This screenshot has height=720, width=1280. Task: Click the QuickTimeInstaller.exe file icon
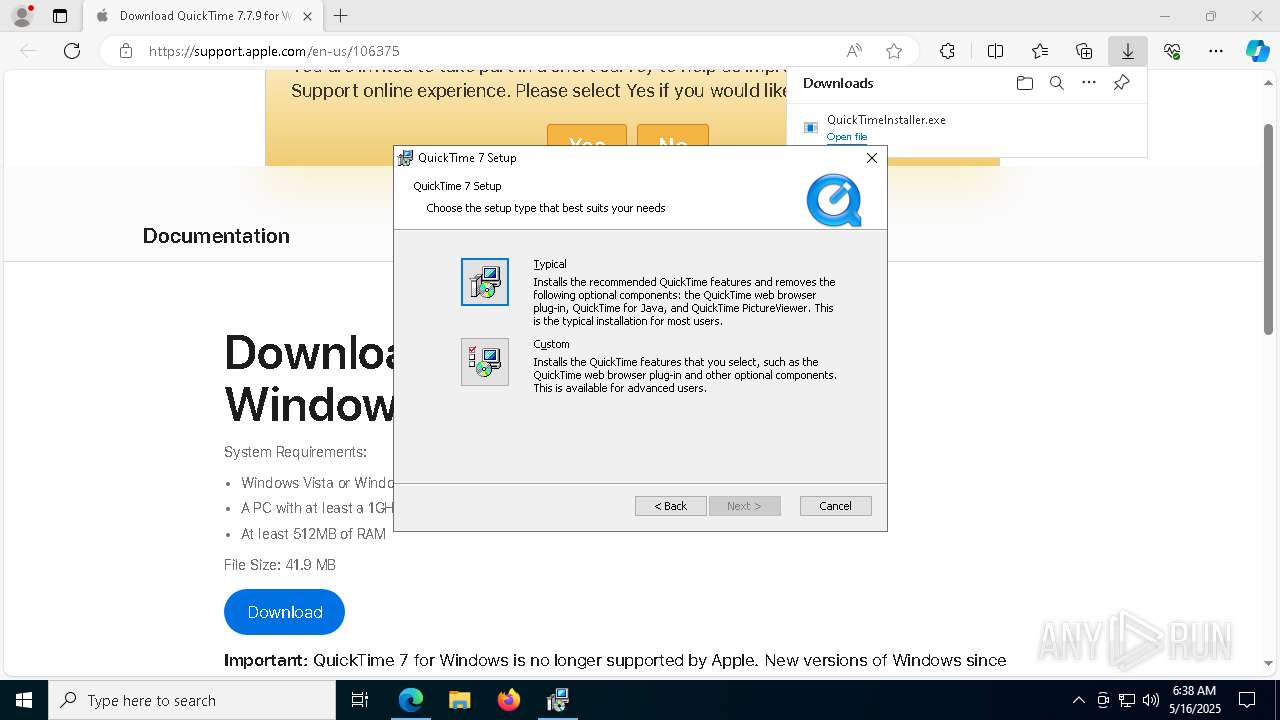click(811, 127)
